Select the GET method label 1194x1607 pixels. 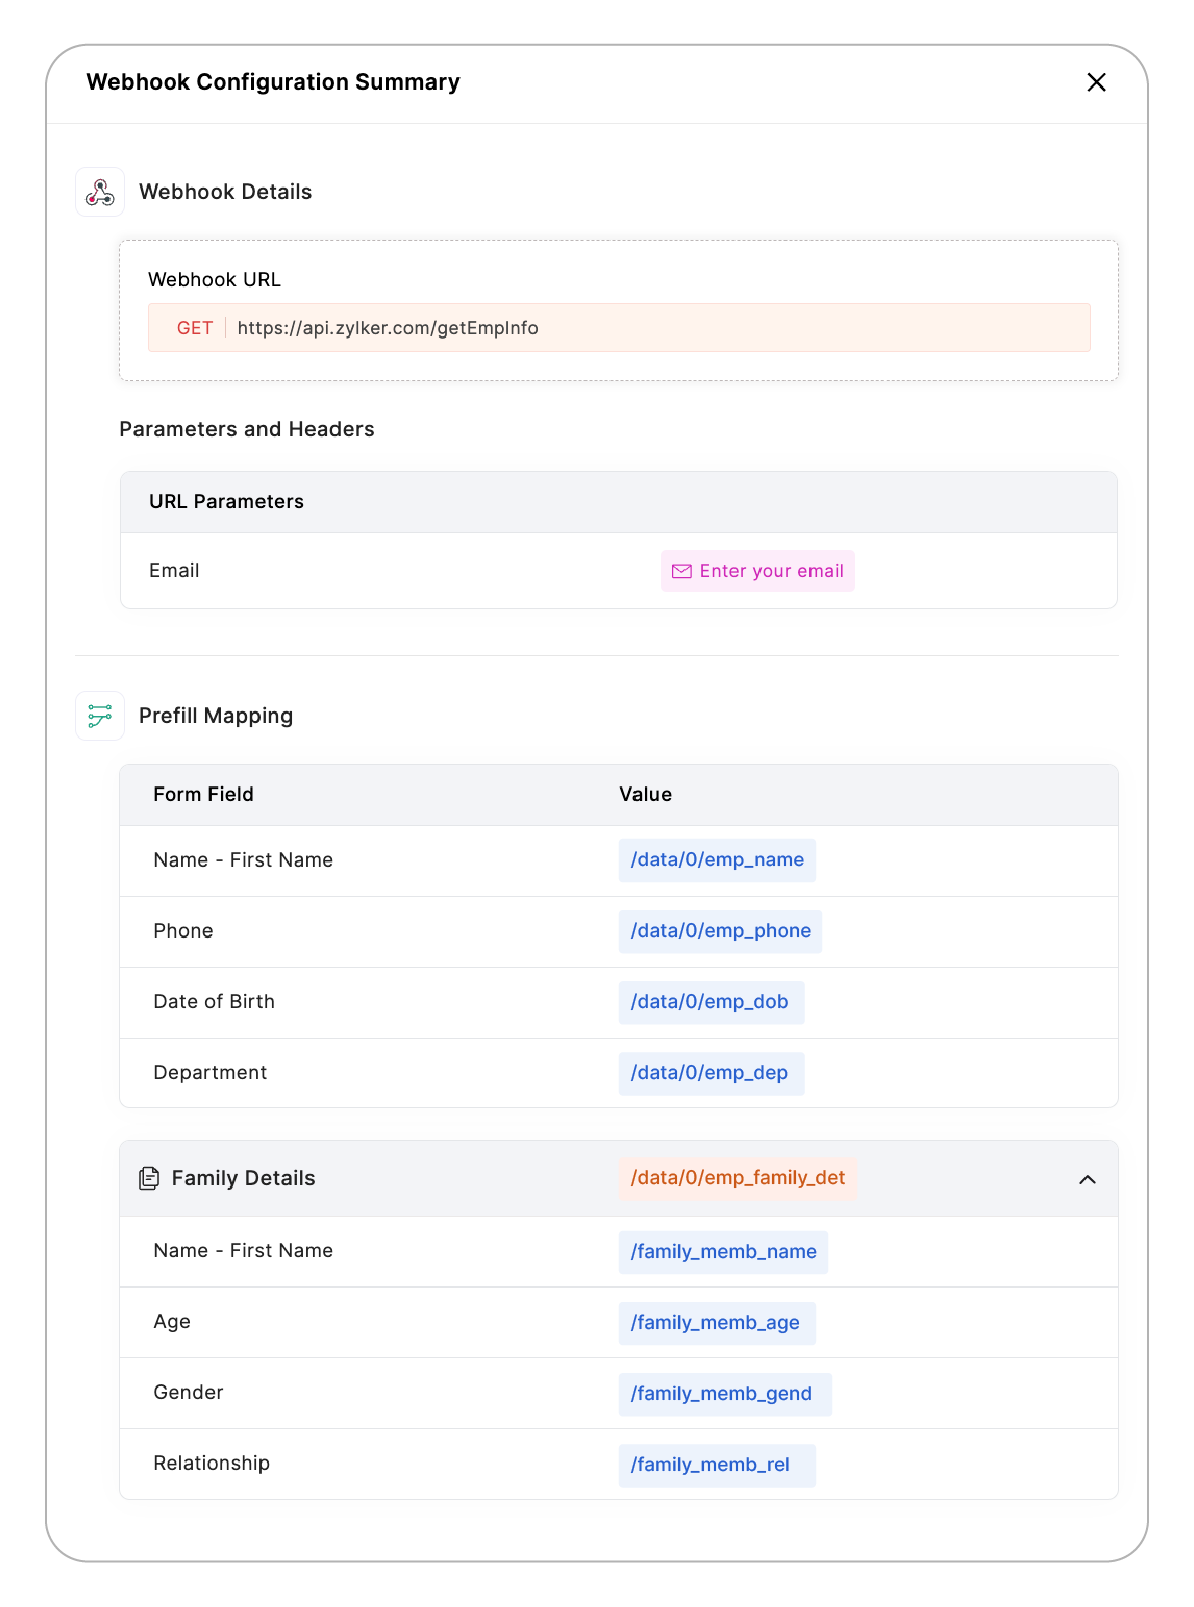pos(194,327)
